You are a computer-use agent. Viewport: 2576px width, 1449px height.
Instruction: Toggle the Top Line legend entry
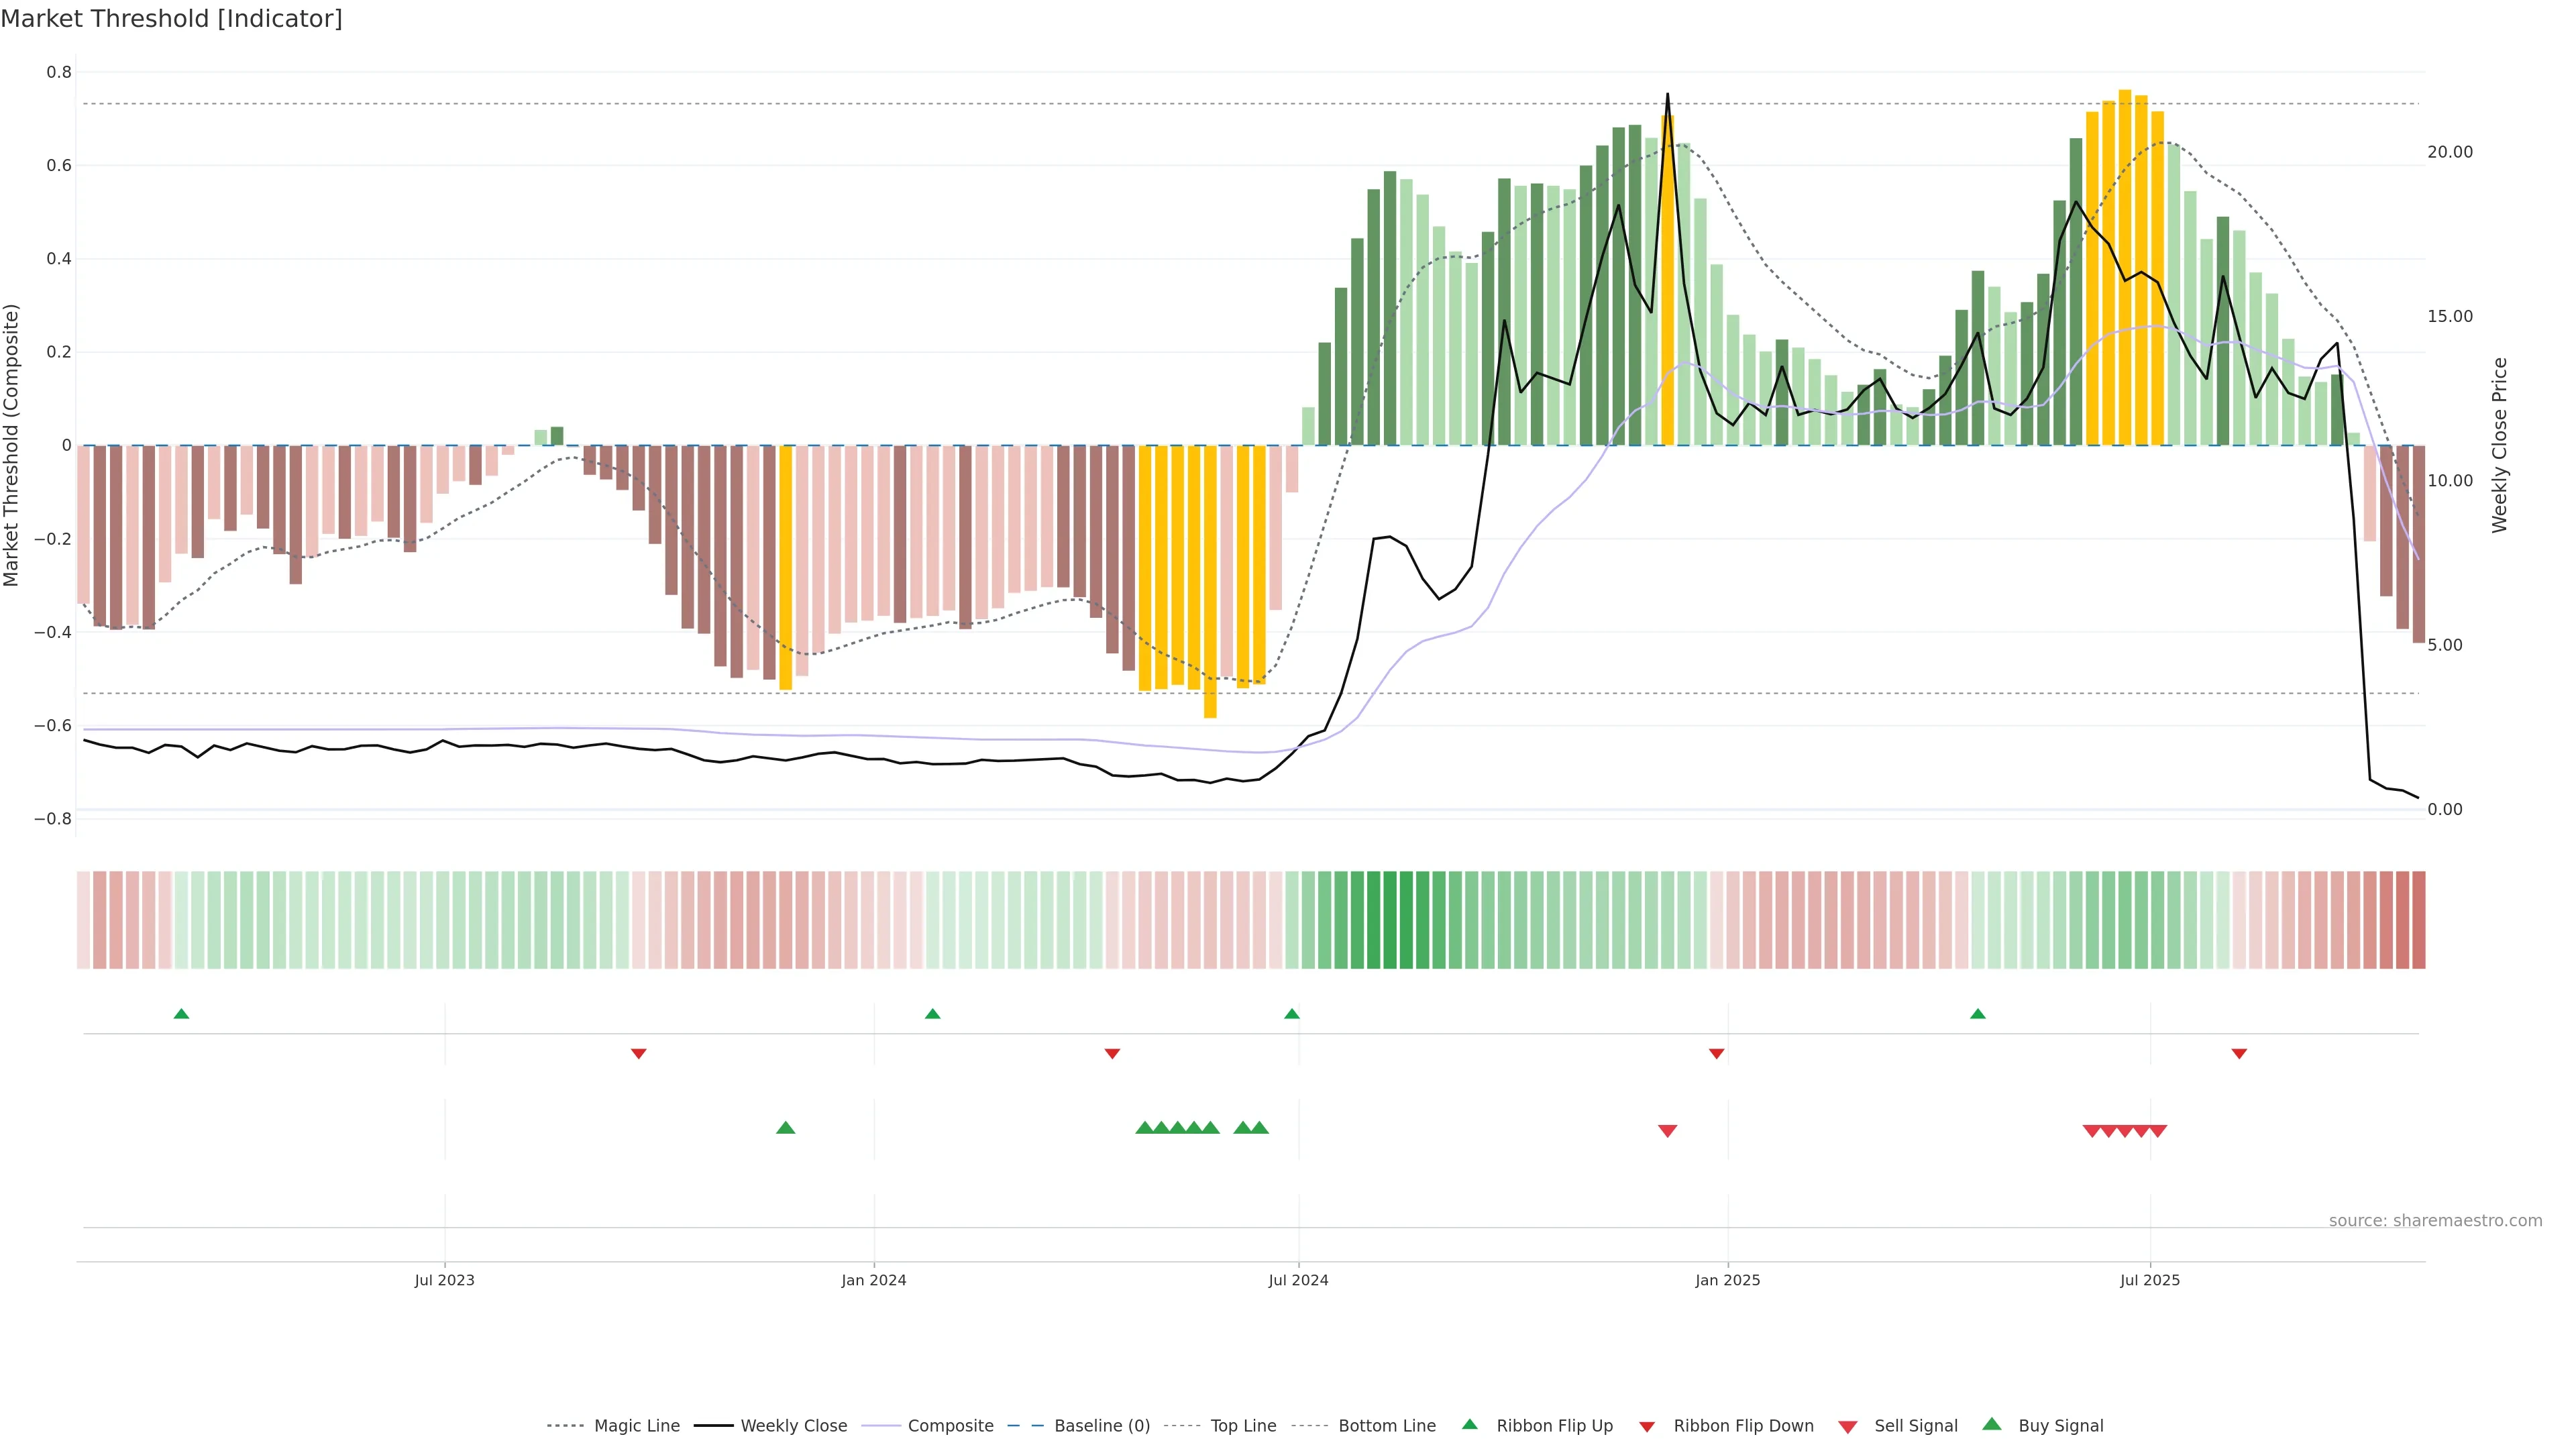tap(1243, 1426)
